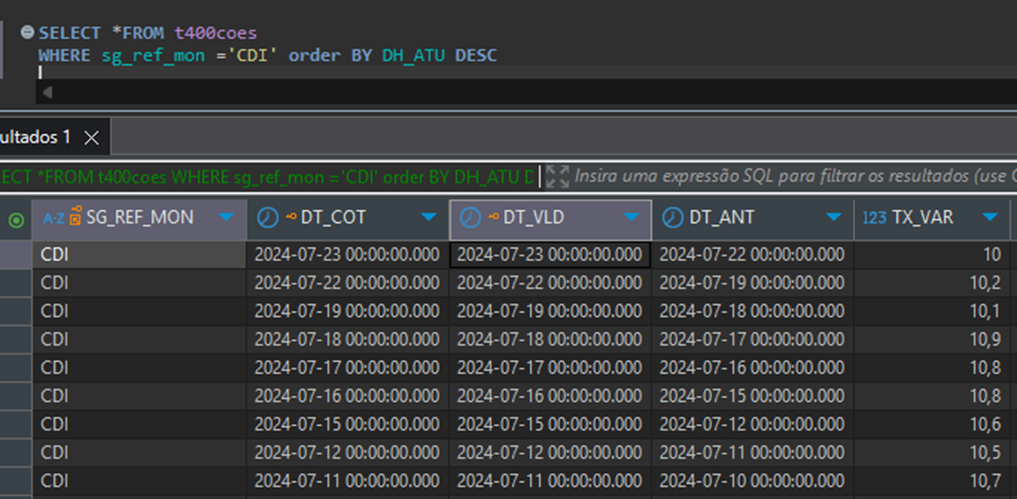Select DT_VLD cell 2024-07-18
Image resolution: width=1017 pixels, height=499 pixels.
(550, 339)
